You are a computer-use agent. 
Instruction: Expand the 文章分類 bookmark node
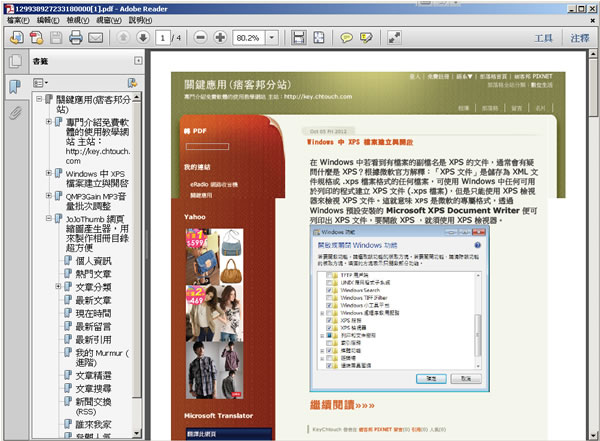[58, 286]
